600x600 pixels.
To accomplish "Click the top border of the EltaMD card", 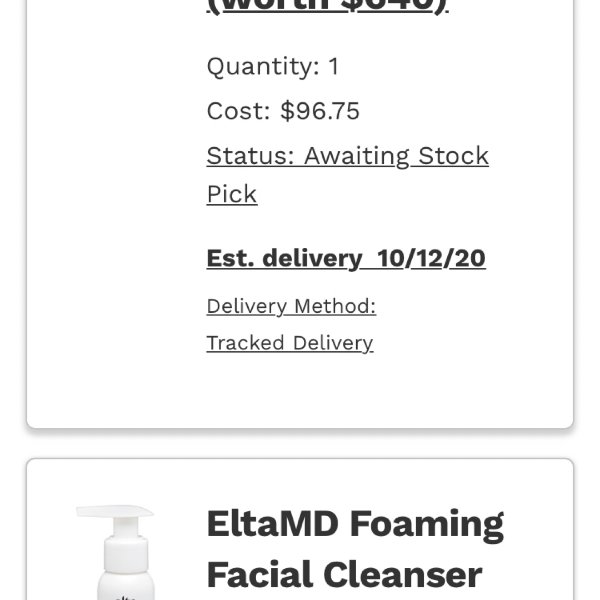I will click(300, 458).
